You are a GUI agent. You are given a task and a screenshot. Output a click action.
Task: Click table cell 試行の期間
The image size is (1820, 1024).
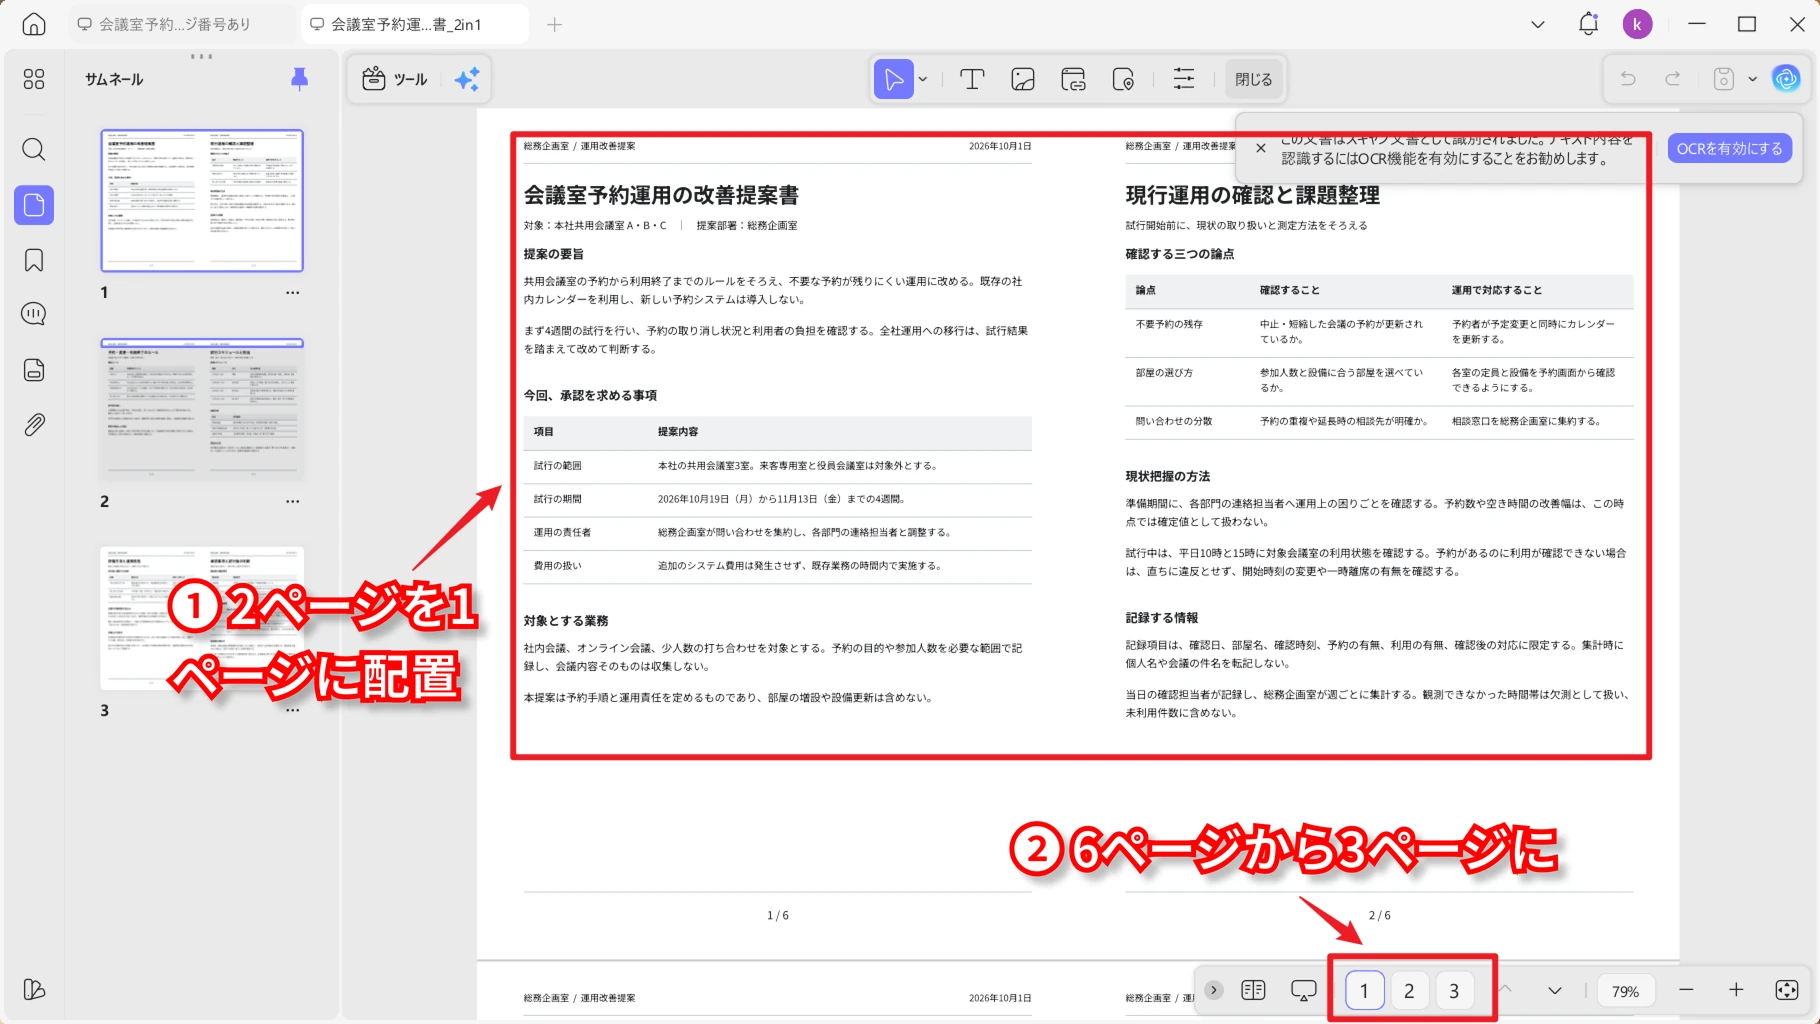click(x=557, y=499)
